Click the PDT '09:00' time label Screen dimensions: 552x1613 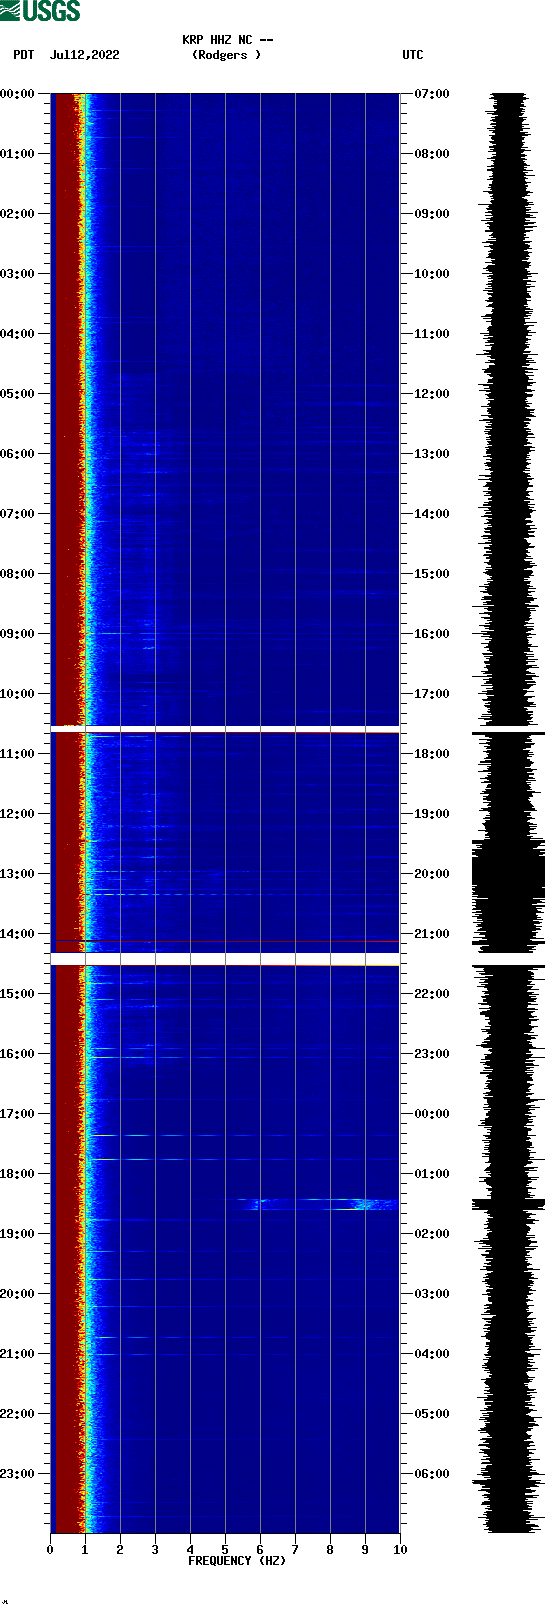[17, 634]
